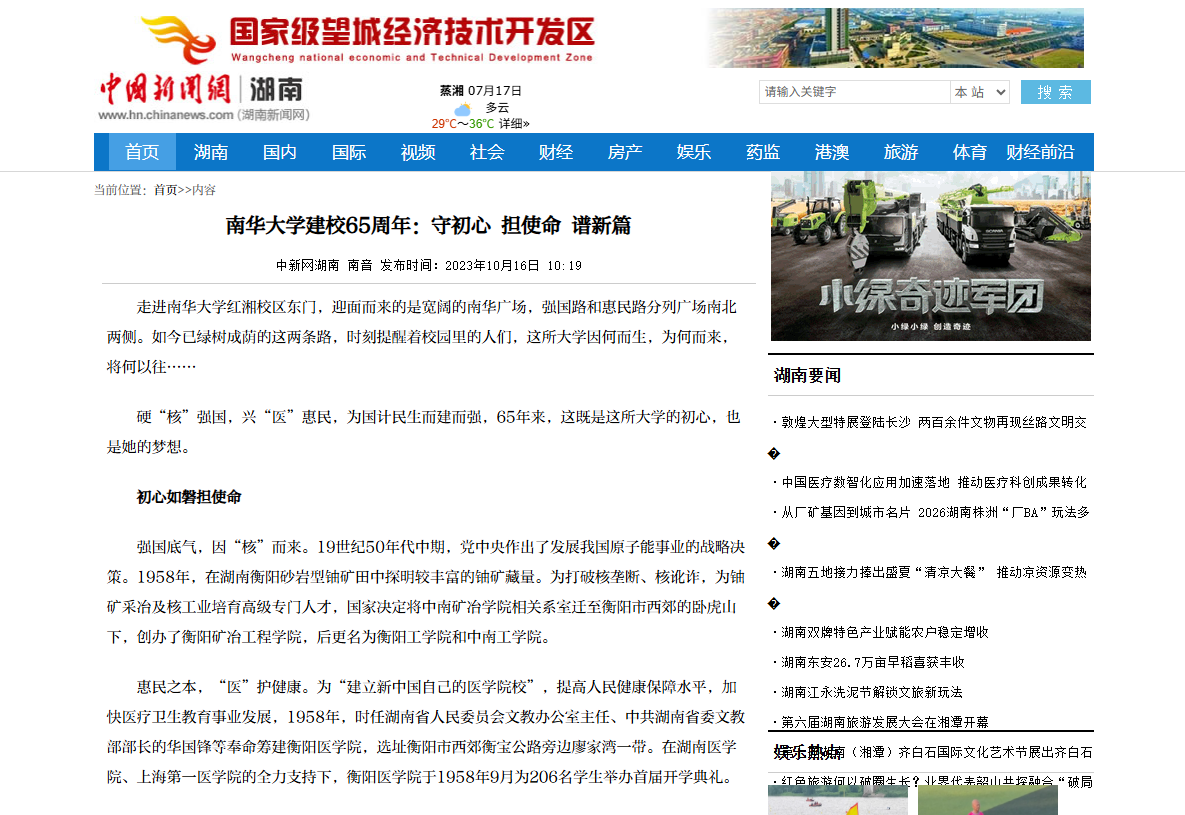Open the 国内 navigation tab
The width and height of the screenshot is (1185, 815).
pyautogui.click(x=280, y=152)
